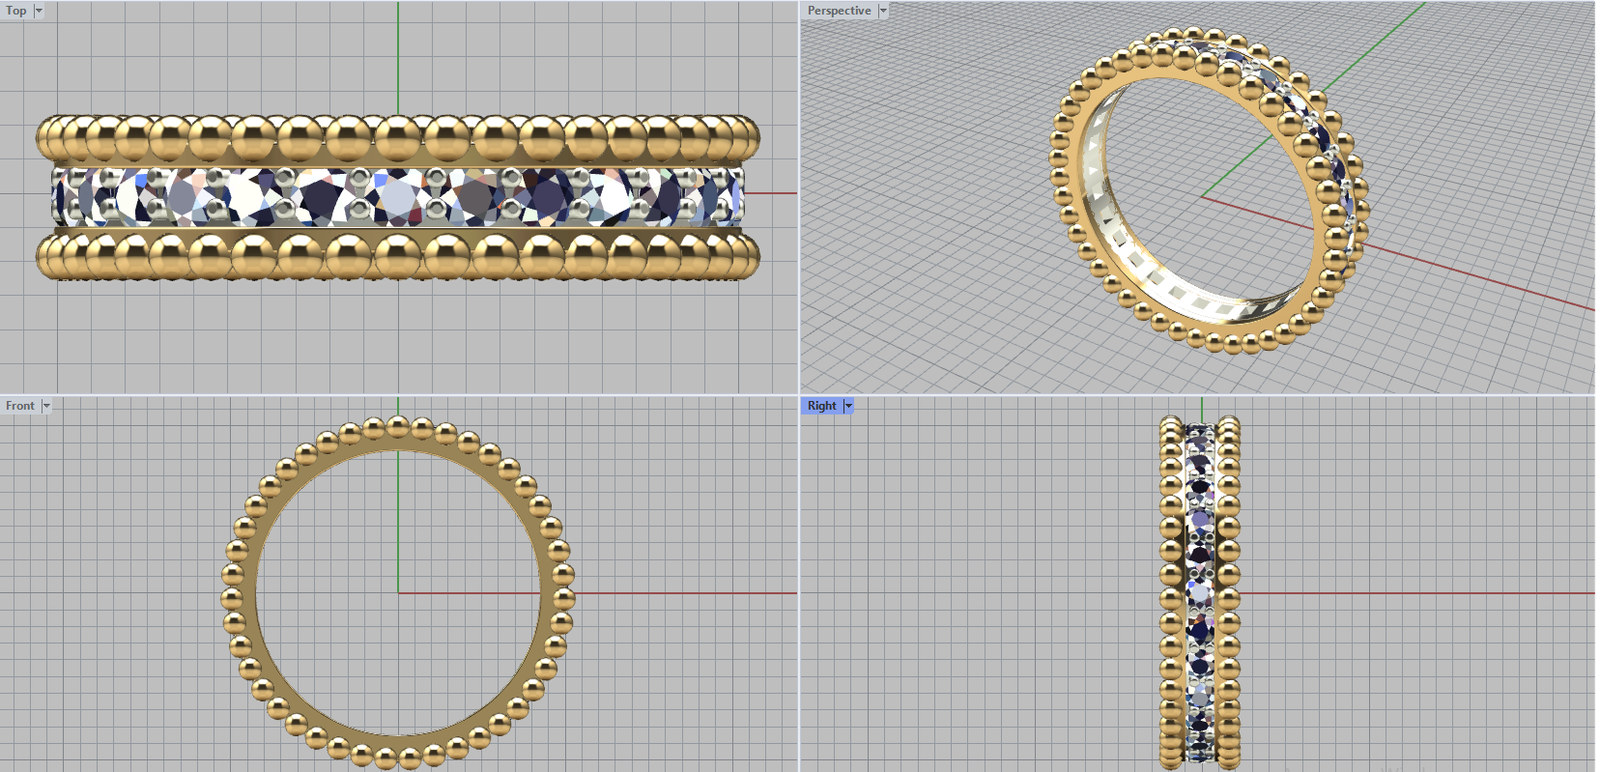This screenshot has width=1600, height=772.
Task: Open the Top viewport dropdown arrow
Action: pyautogui.click(x=39, y=10)
